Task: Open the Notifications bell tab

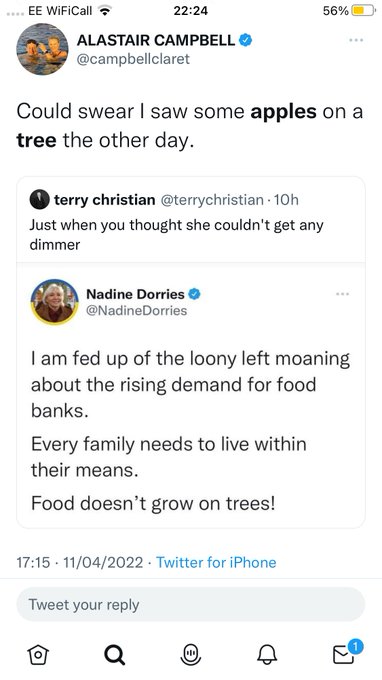Action: pos(267,654)
